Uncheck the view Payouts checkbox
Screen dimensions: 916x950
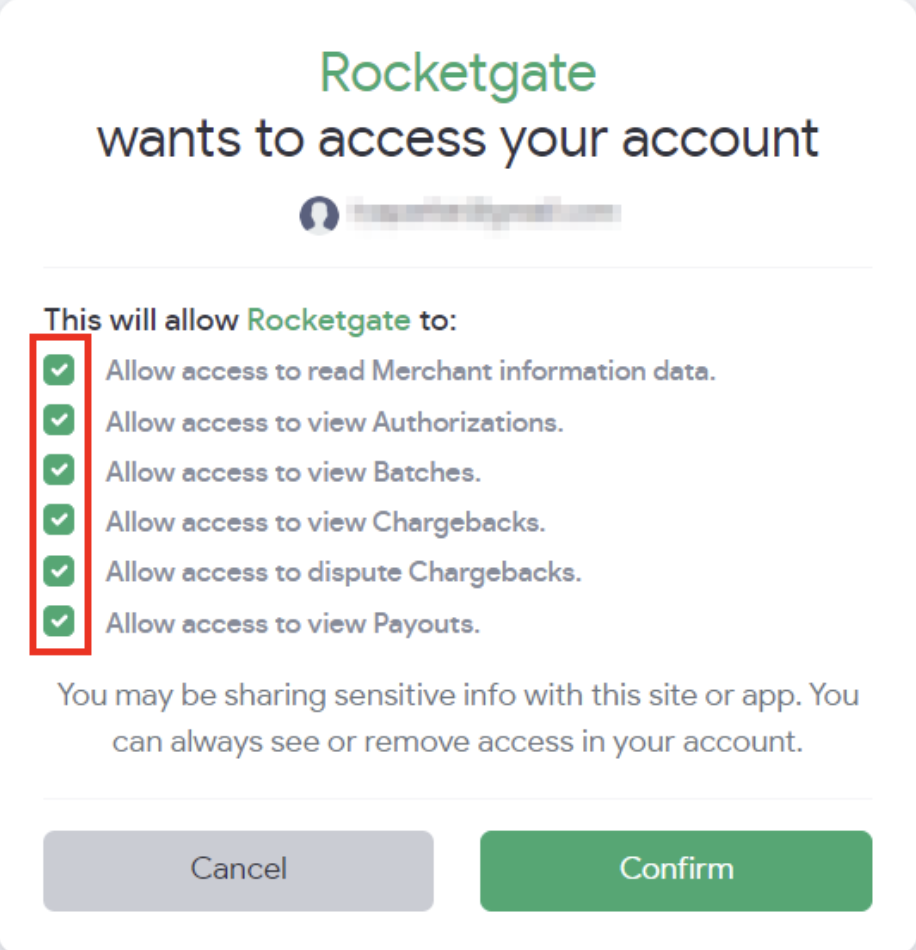click(59, 621)
